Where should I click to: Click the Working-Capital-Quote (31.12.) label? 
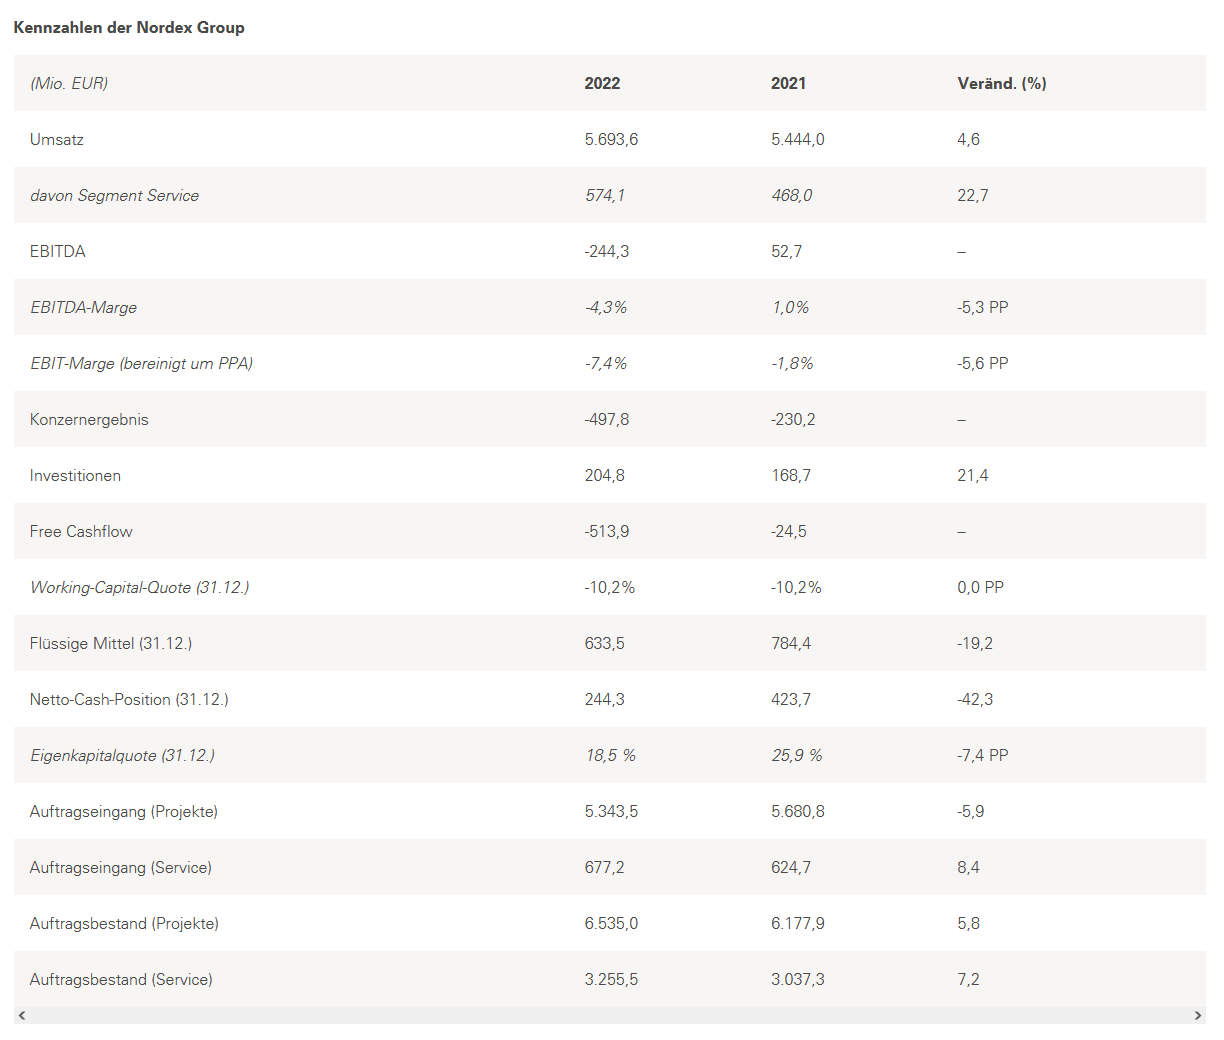click(139, 588)
